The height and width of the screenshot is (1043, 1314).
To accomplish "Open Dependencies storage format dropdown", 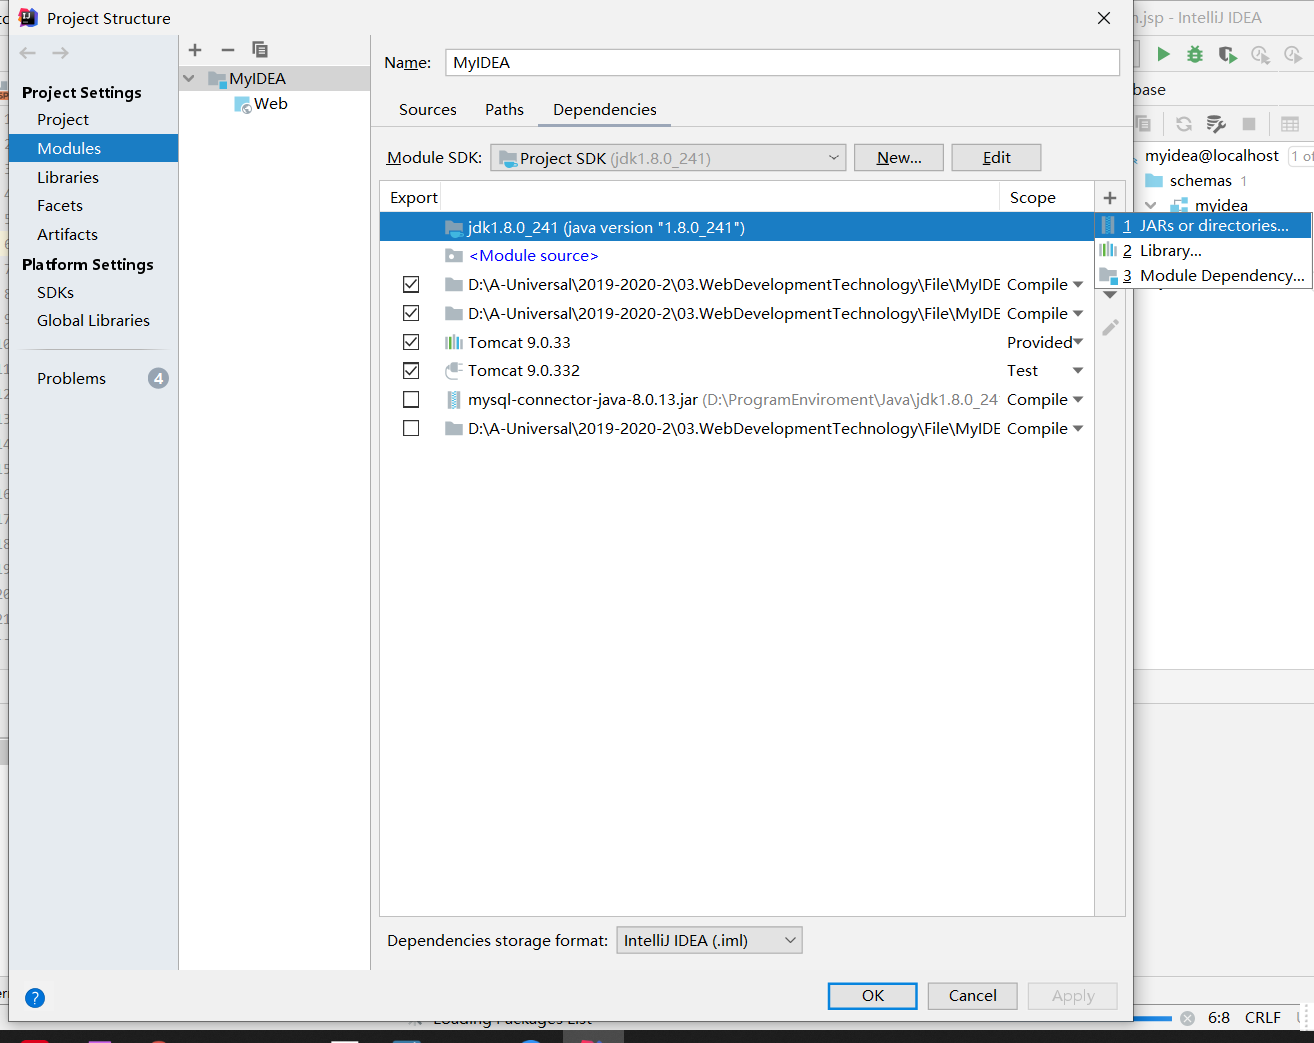I will coord(709,940).
